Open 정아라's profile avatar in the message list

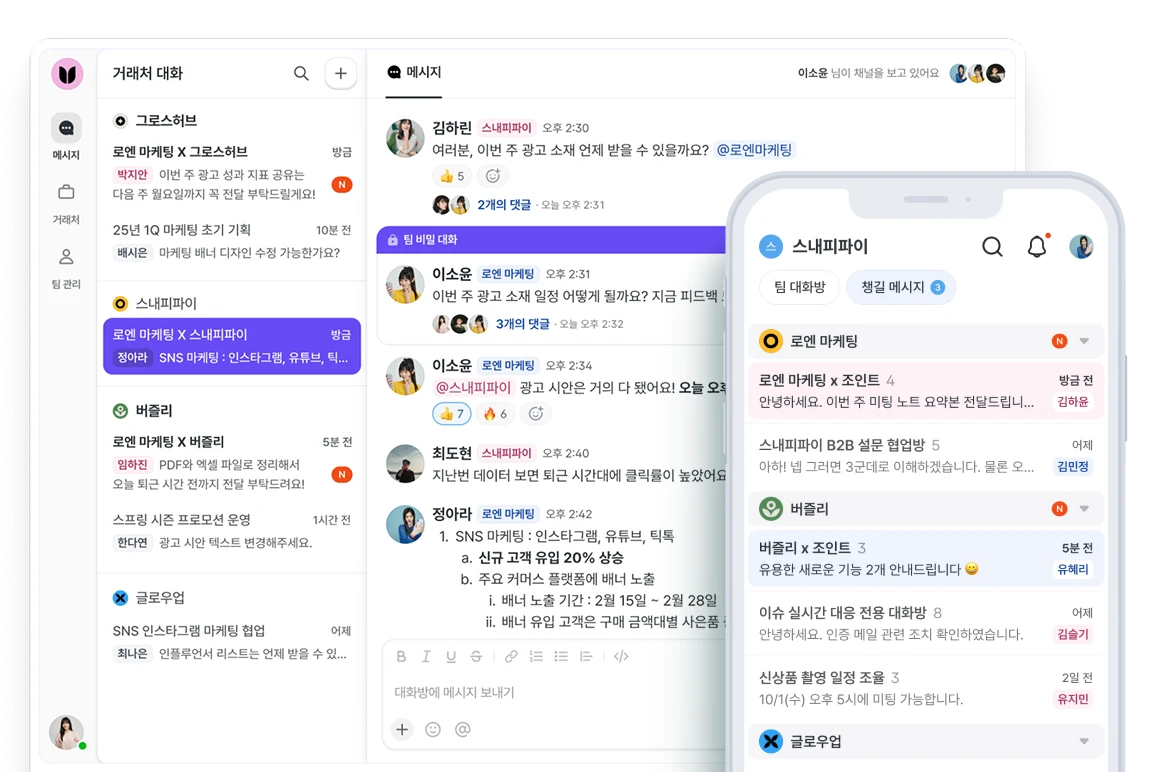pos(405,524)
